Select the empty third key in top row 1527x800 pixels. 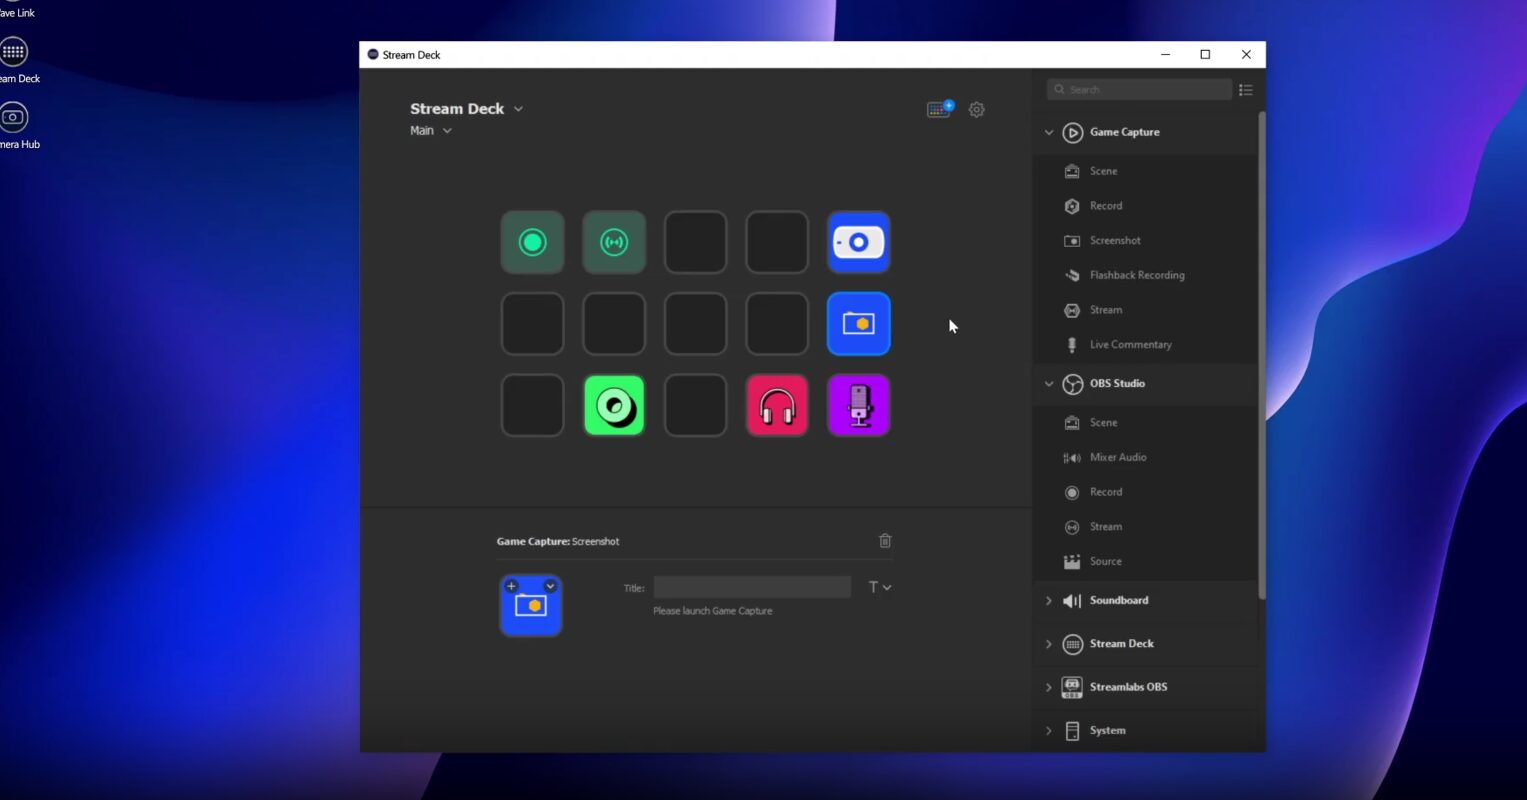(696, 242)
